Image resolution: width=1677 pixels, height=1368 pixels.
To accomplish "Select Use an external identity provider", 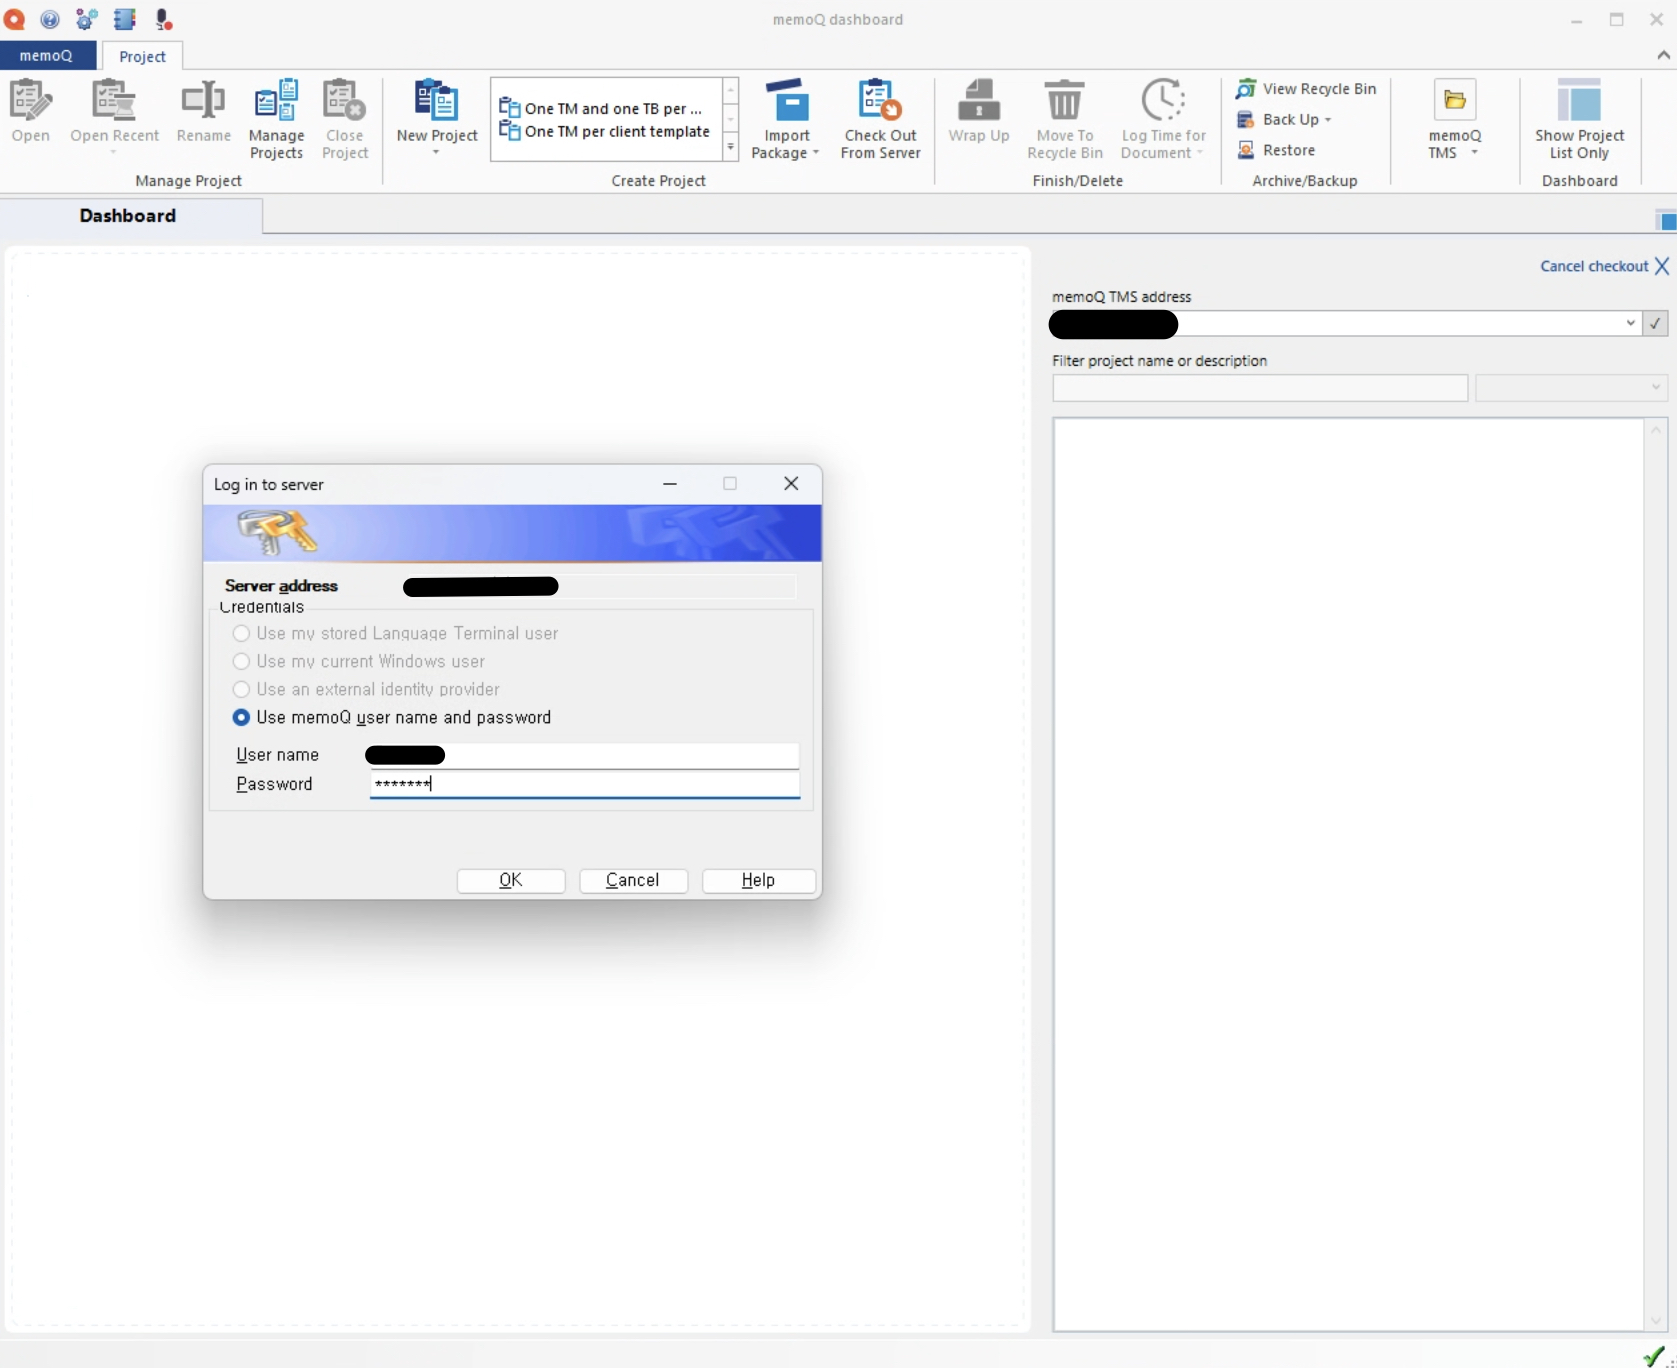I will click(x=366, y=689).
